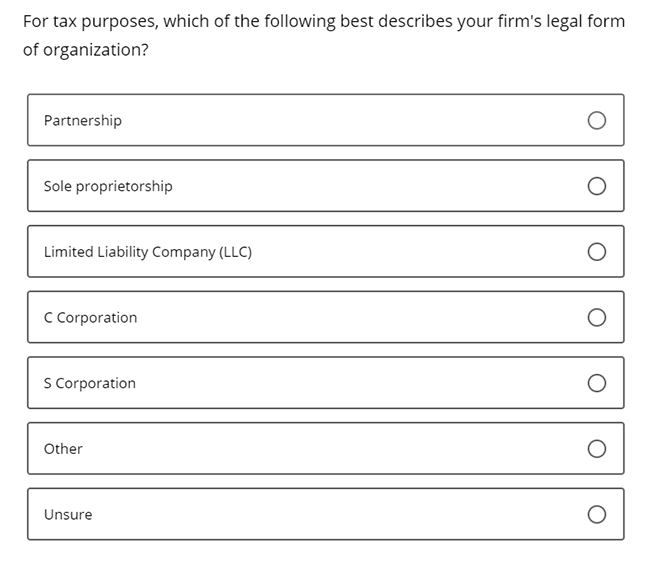Pick the Other radio button
The height and width of the screenshot is (570, 650).
[597, 449]
